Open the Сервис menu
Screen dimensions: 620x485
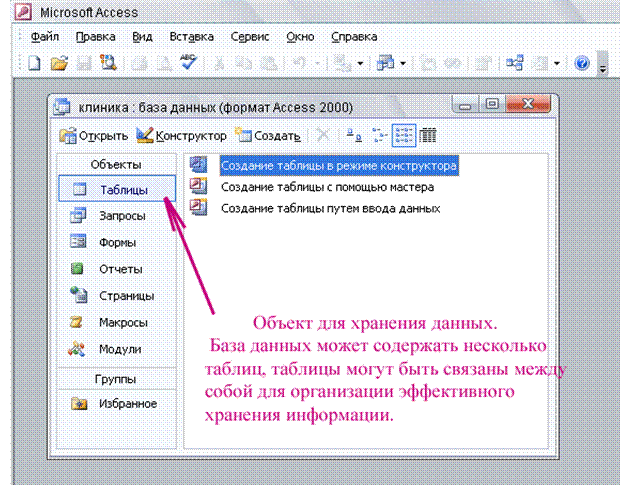click(248, 36)
